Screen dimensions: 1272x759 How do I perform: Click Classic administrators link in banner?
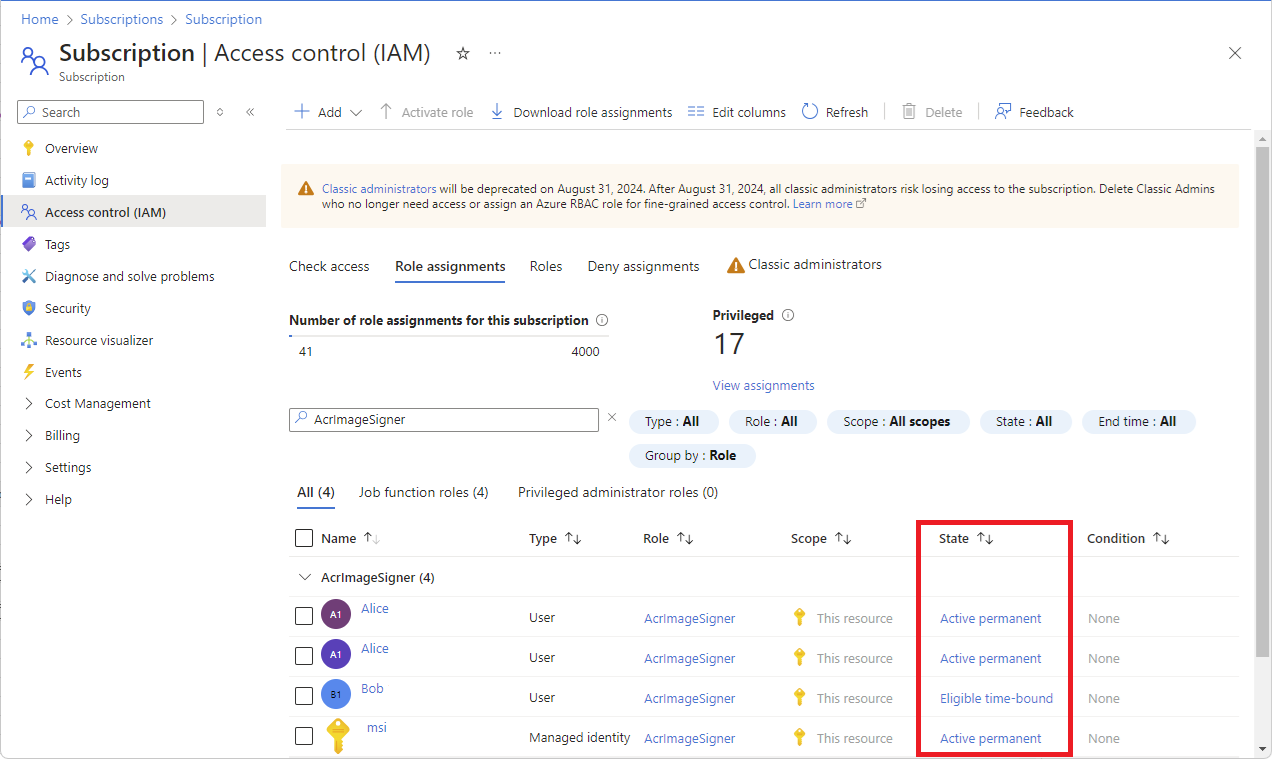(379, 188)
